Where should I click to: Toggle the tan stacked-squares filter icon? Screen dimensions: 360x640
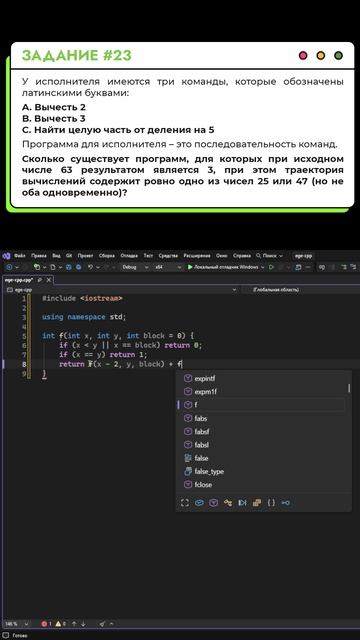coord(257,503)
